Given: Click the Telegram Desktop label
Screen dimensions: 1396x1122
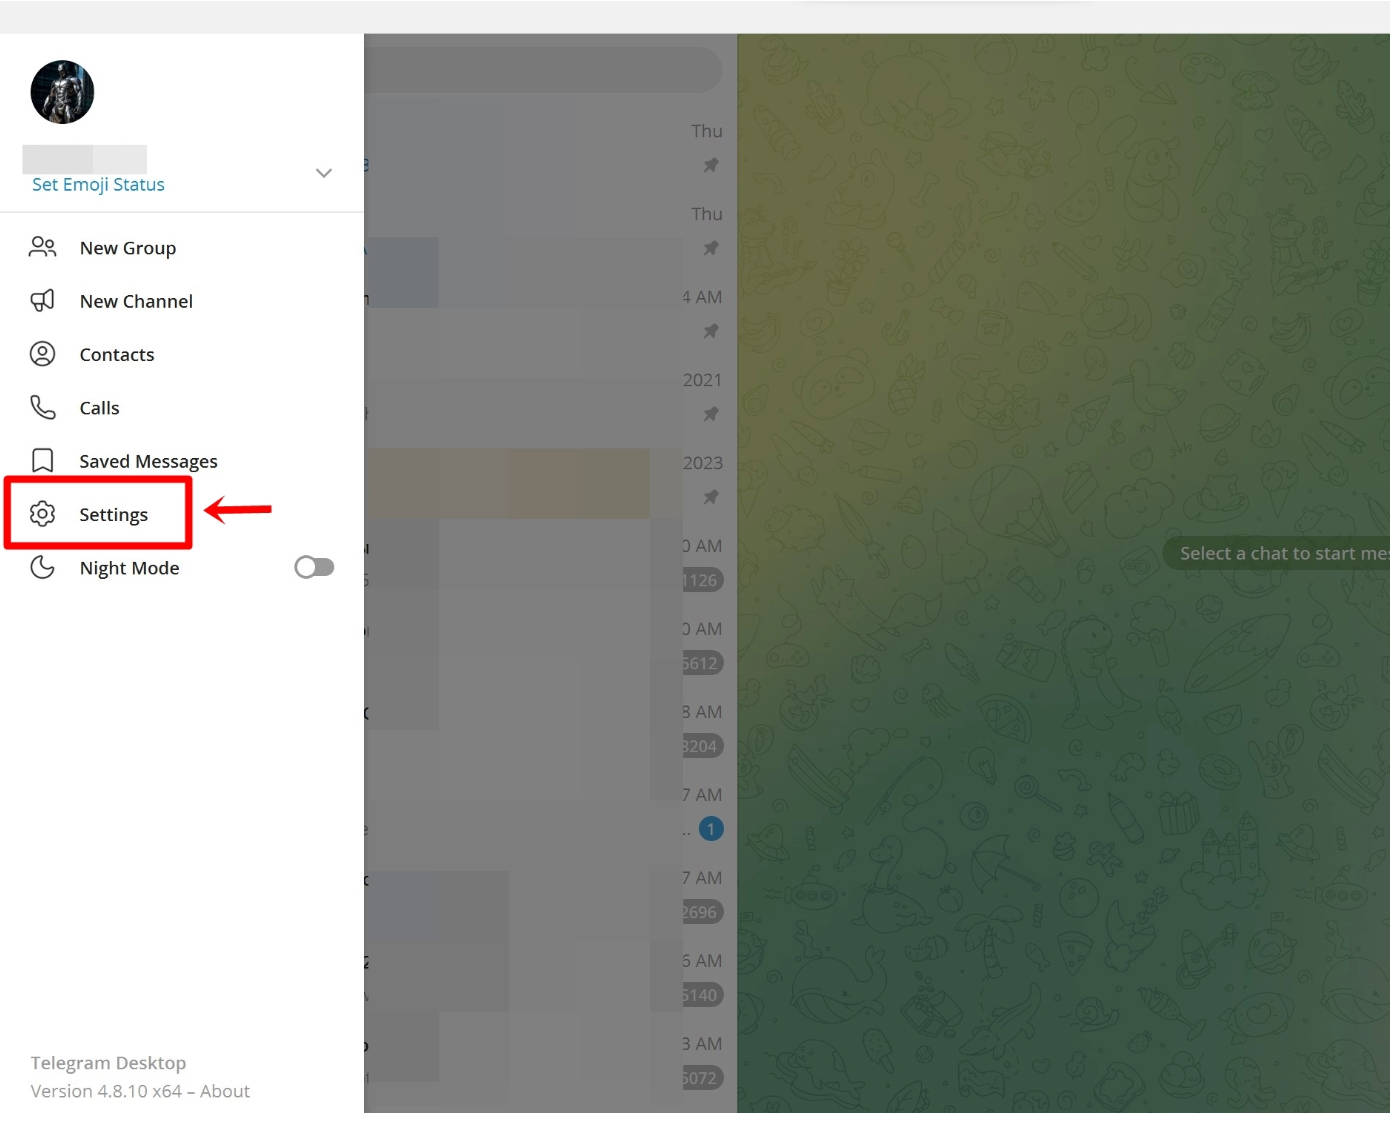Looking at the screenshot, I should click(x=108, y=1062).
